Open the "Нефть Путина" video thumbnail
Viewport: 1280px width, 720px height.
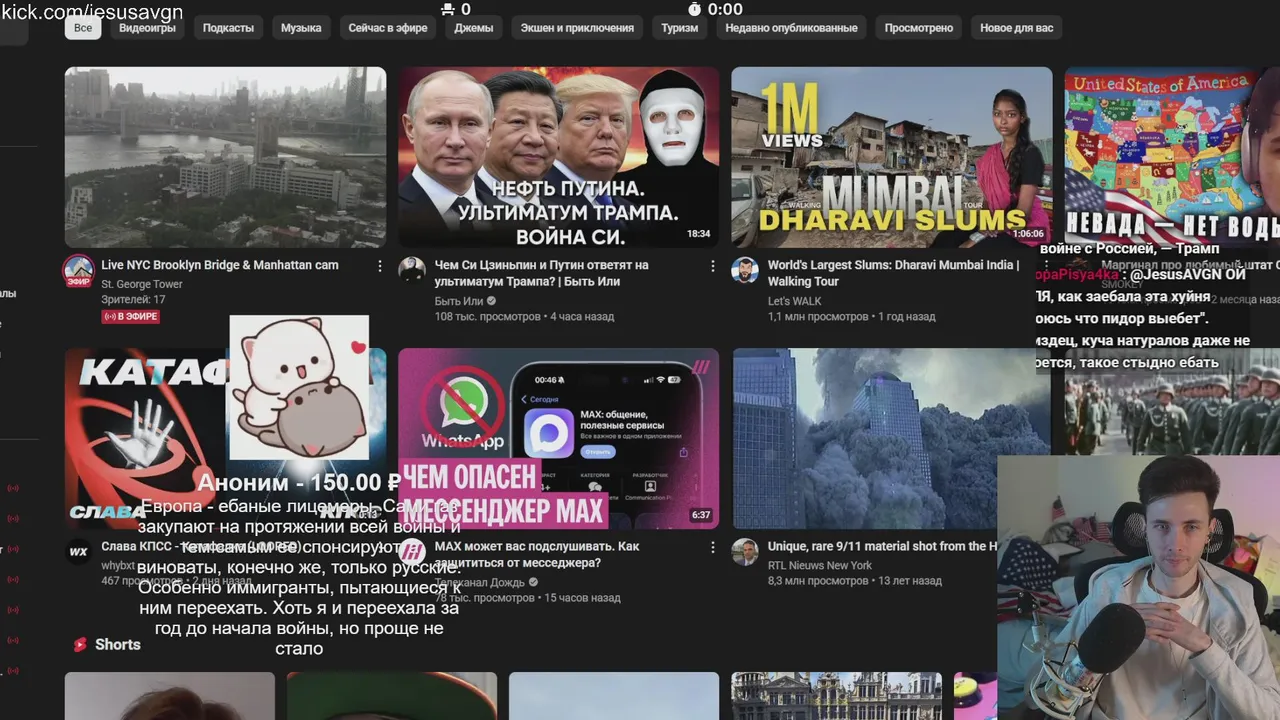tap(558, 157)
